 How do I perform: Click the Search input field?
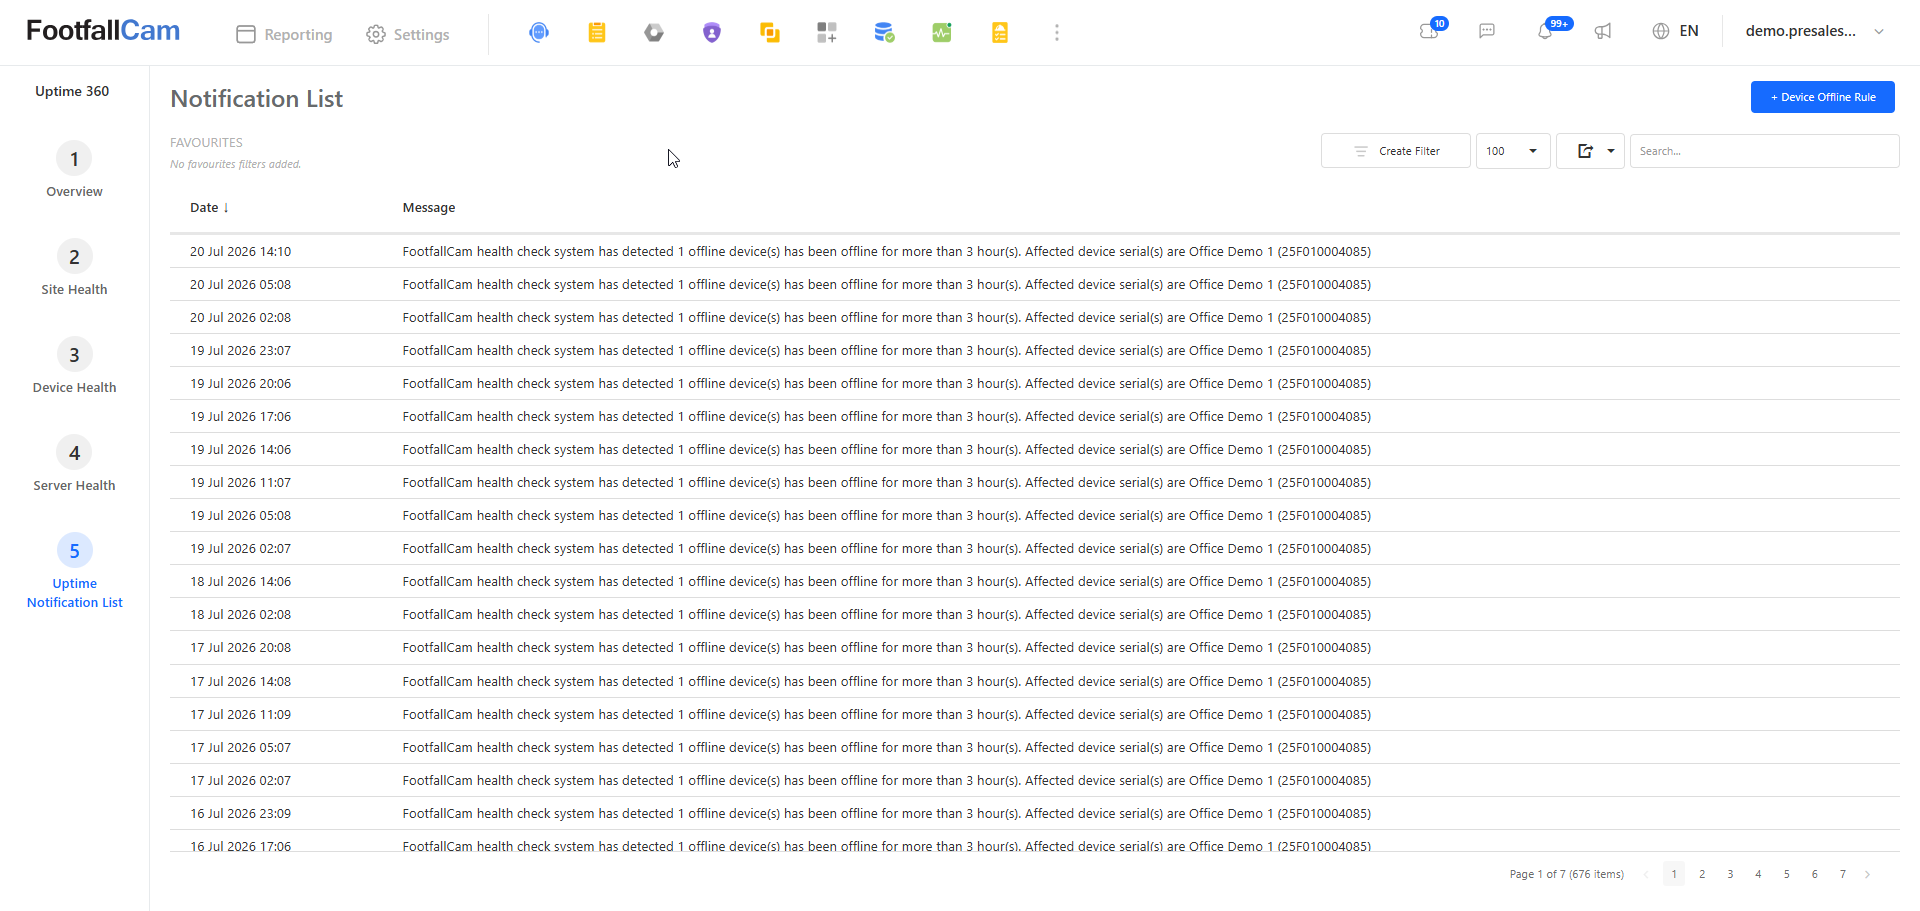(x=1764, y=151)
